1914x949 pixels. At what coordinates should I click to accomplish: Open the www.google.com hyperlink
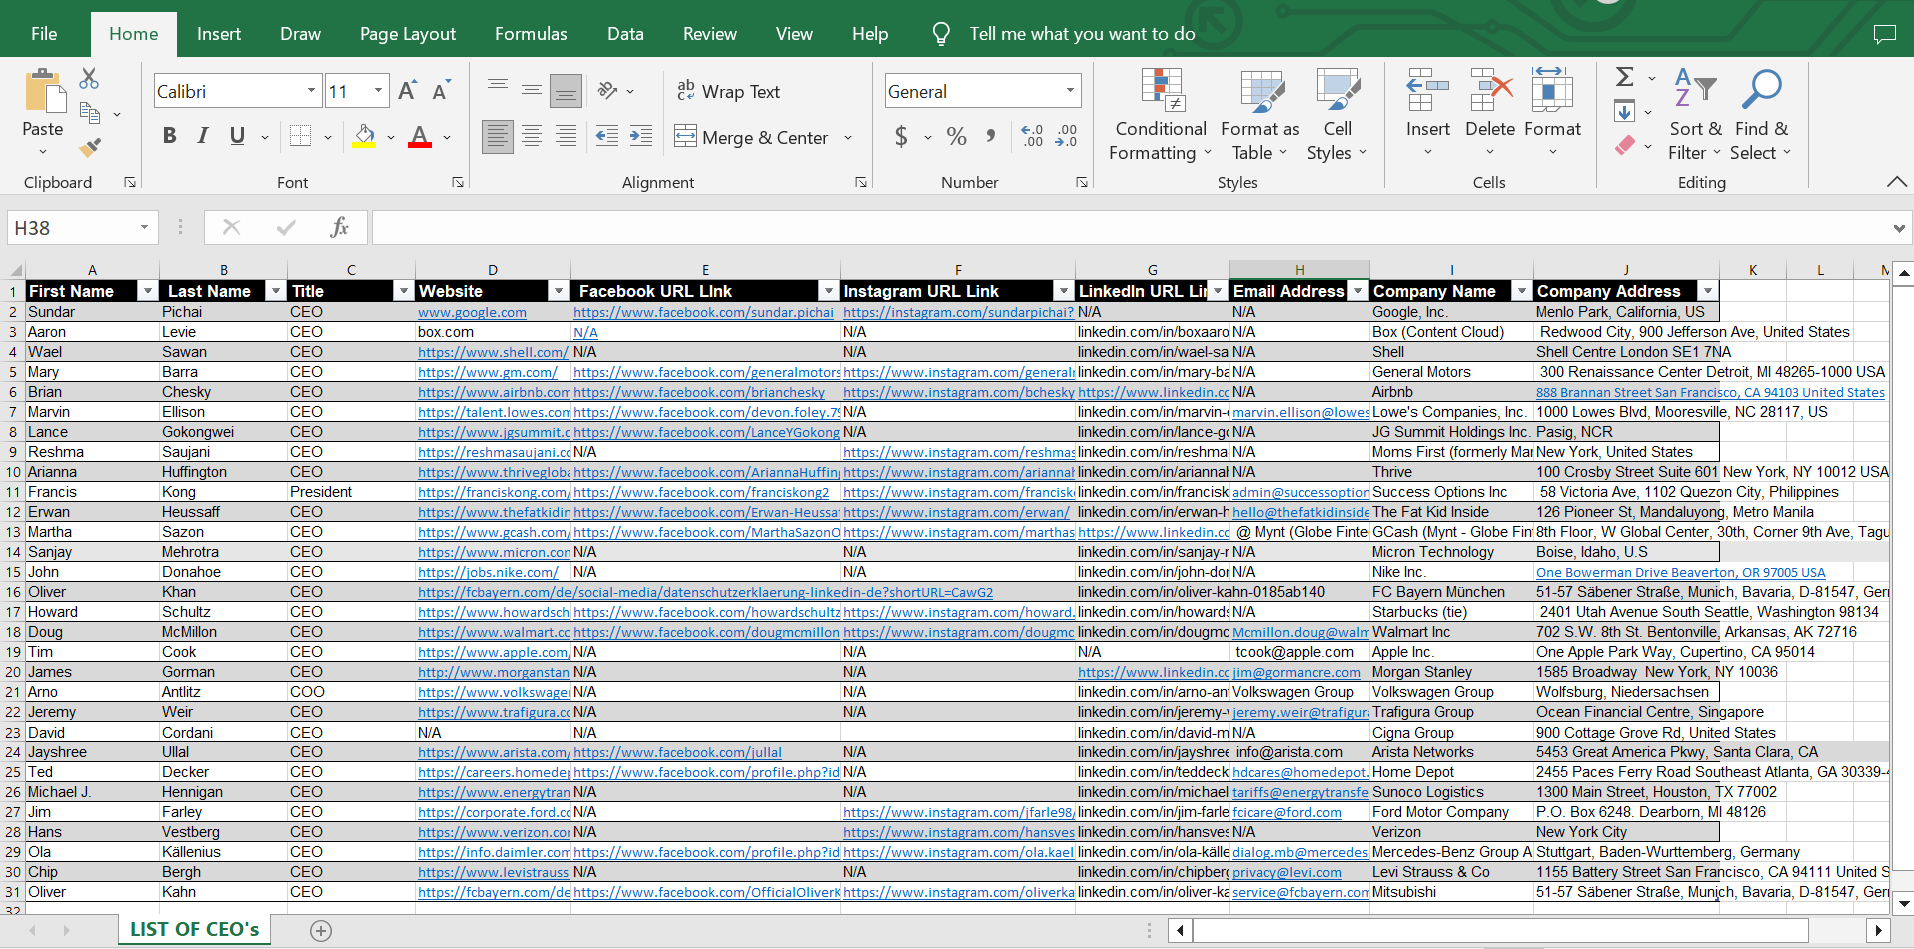click(472, 312)
